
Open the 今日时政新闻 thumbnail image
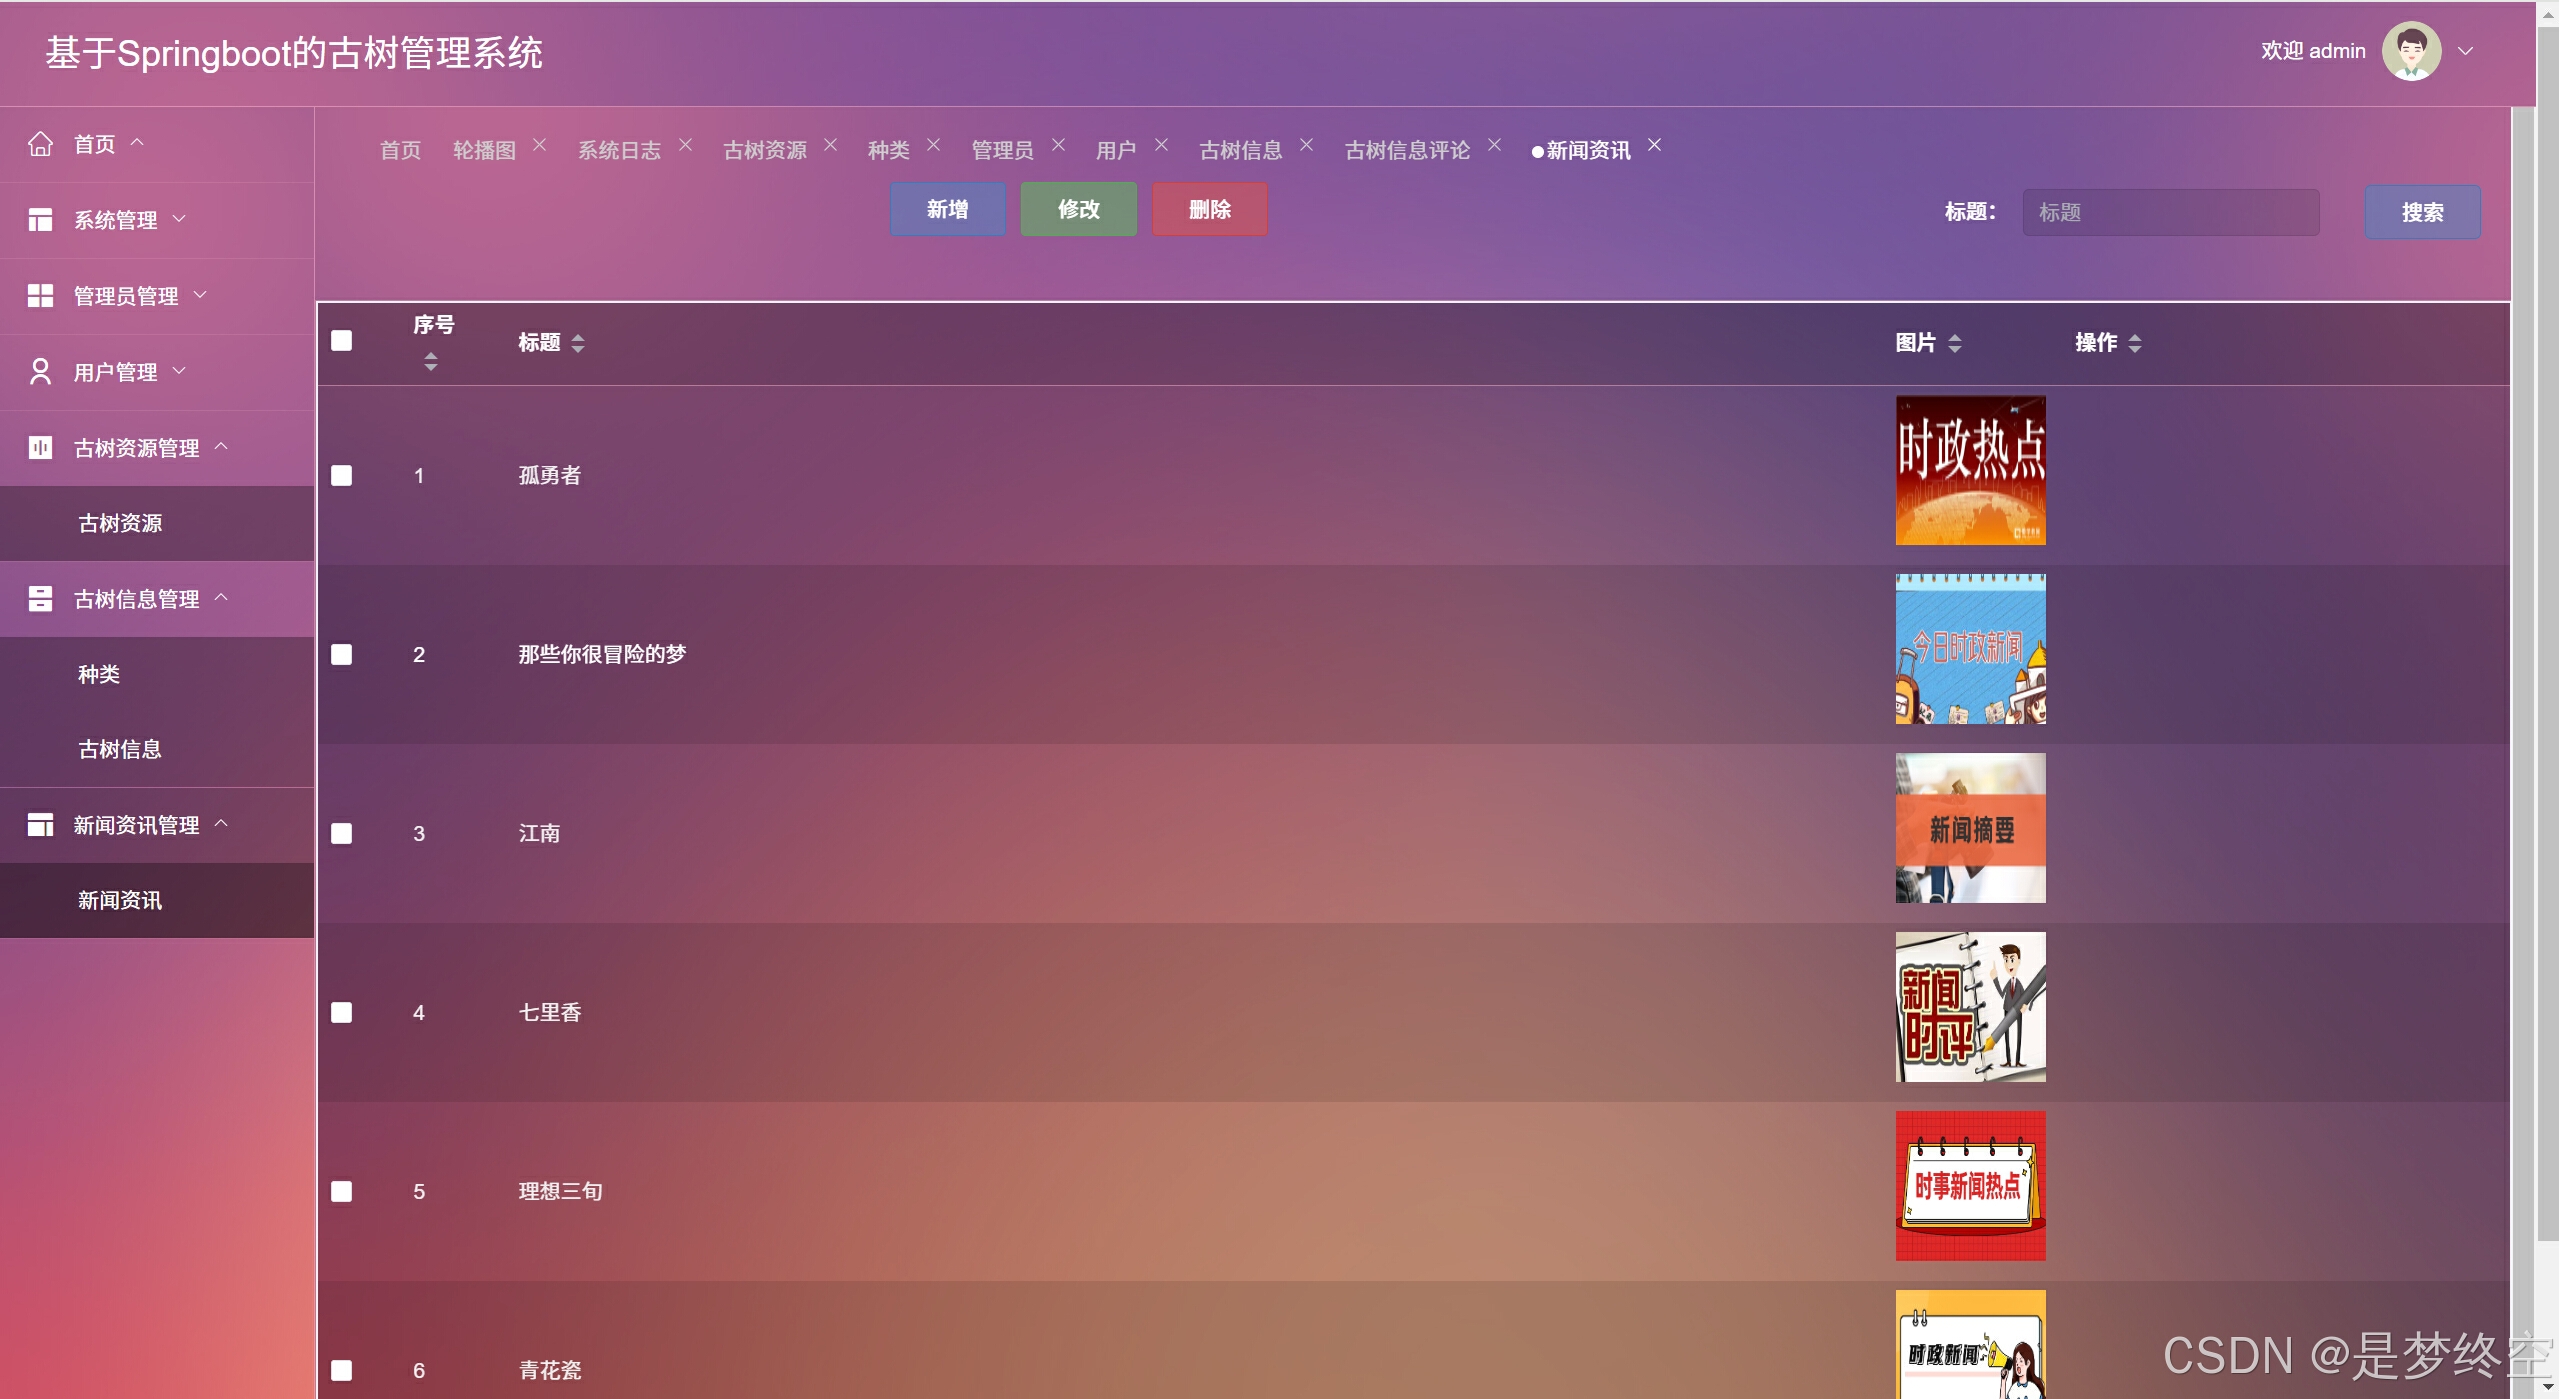coord(1970,649)
